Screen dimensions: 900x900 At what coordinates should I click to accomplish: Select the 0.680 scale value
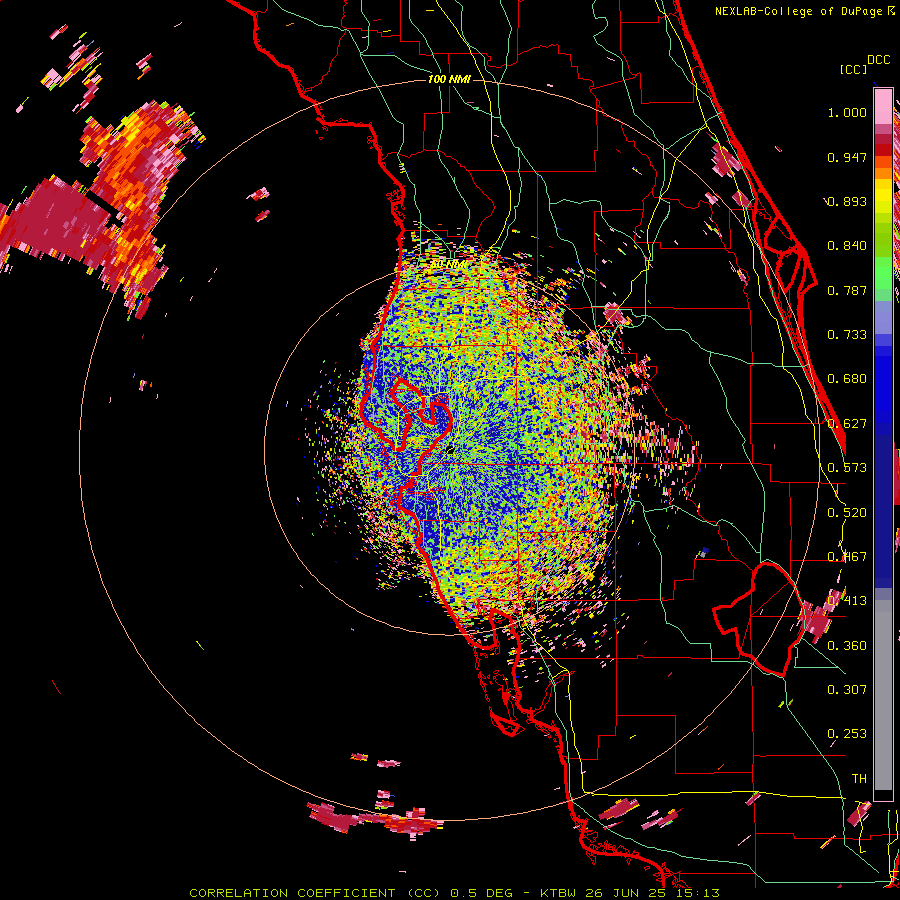pos(847,379)
